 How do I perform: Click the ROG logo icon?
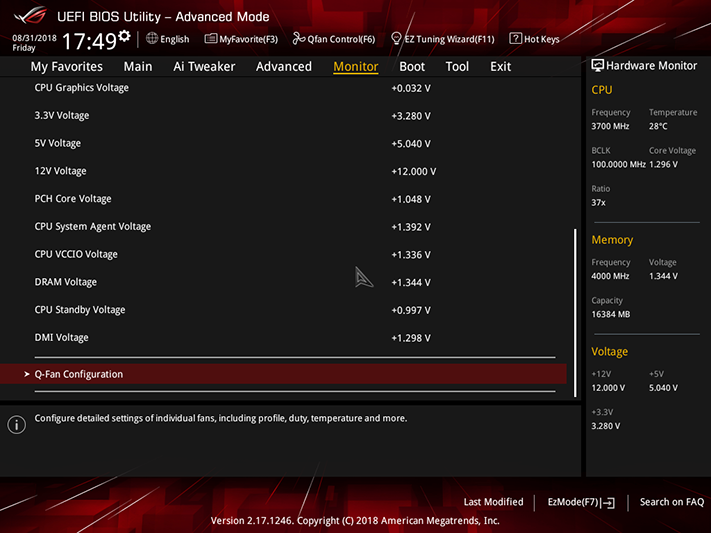tap(30, 16)
